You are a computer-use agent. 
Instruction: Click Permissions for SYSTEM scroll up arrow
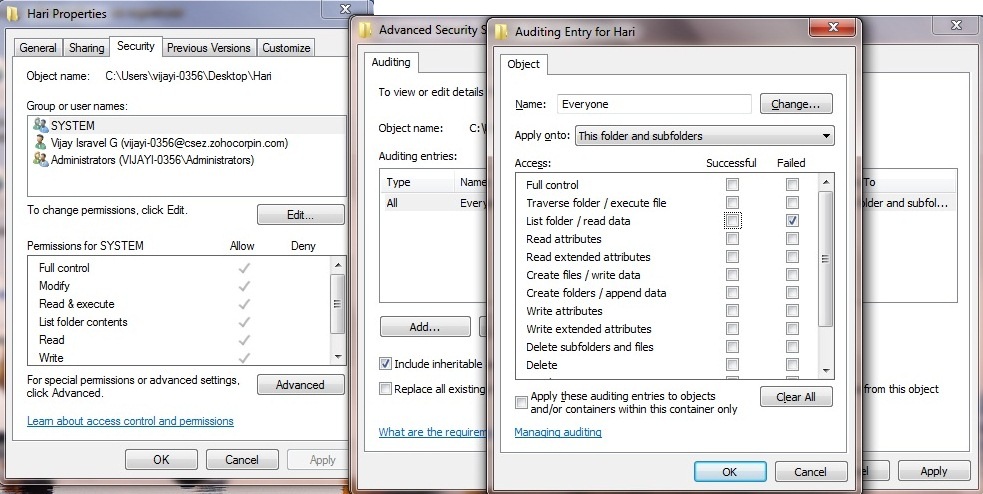click(338, 265)
